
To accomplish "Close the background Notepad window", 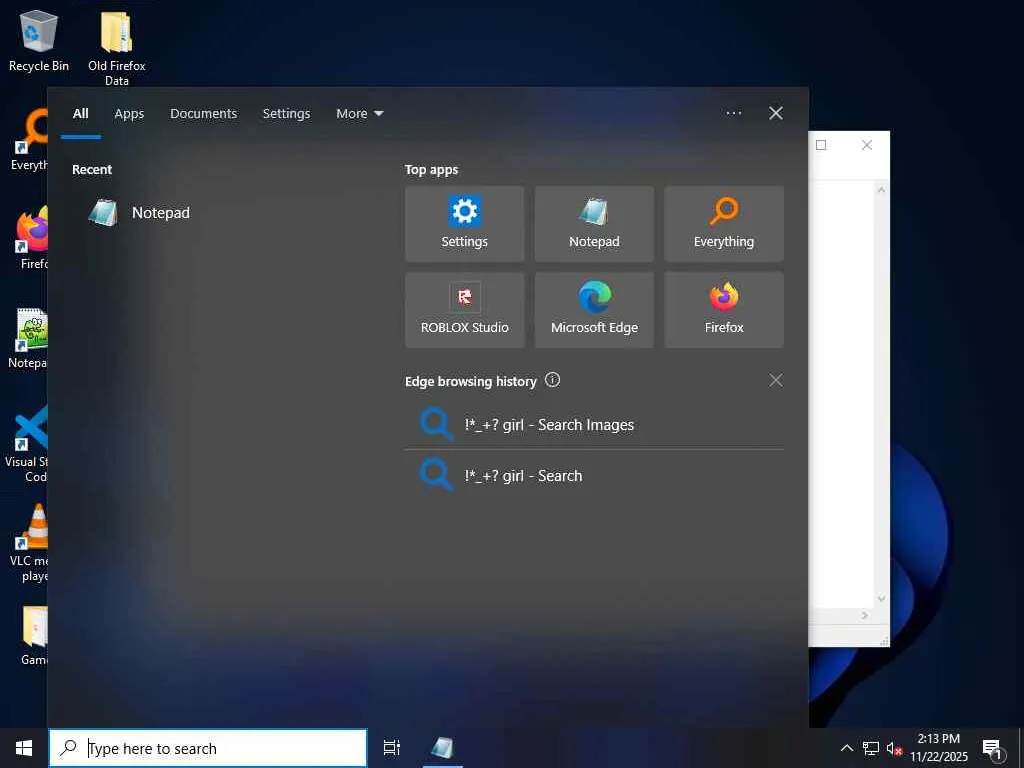I will [867, 145].
